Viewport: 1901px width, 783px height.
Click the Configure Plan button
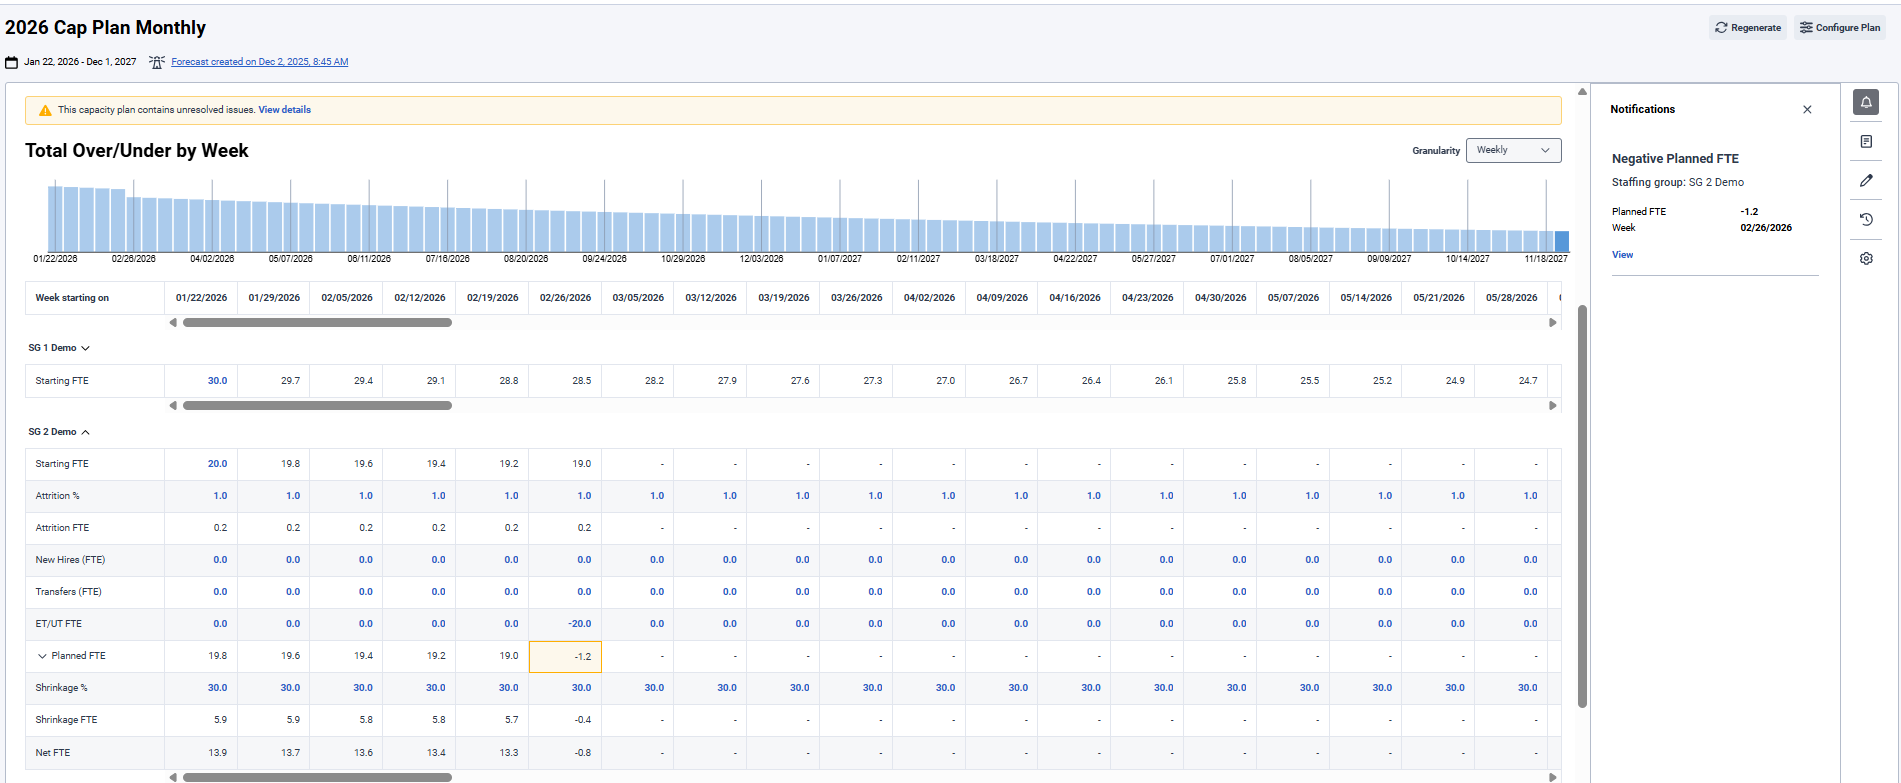pyautogui.click(x=1840, y=28)
